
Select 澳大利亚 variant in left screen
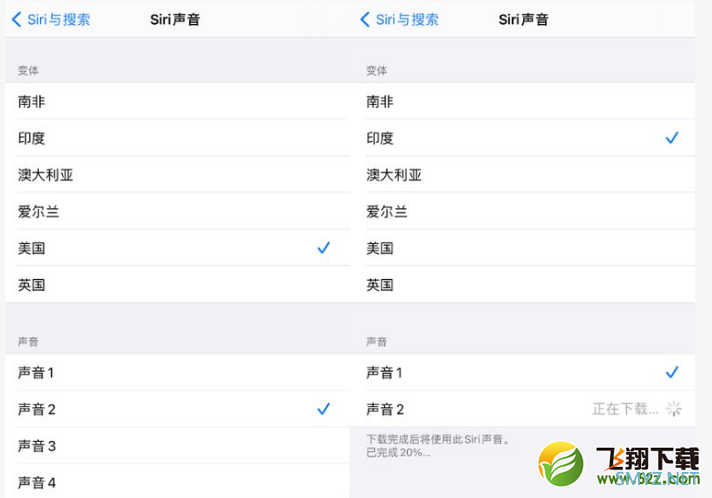[177, 175]
